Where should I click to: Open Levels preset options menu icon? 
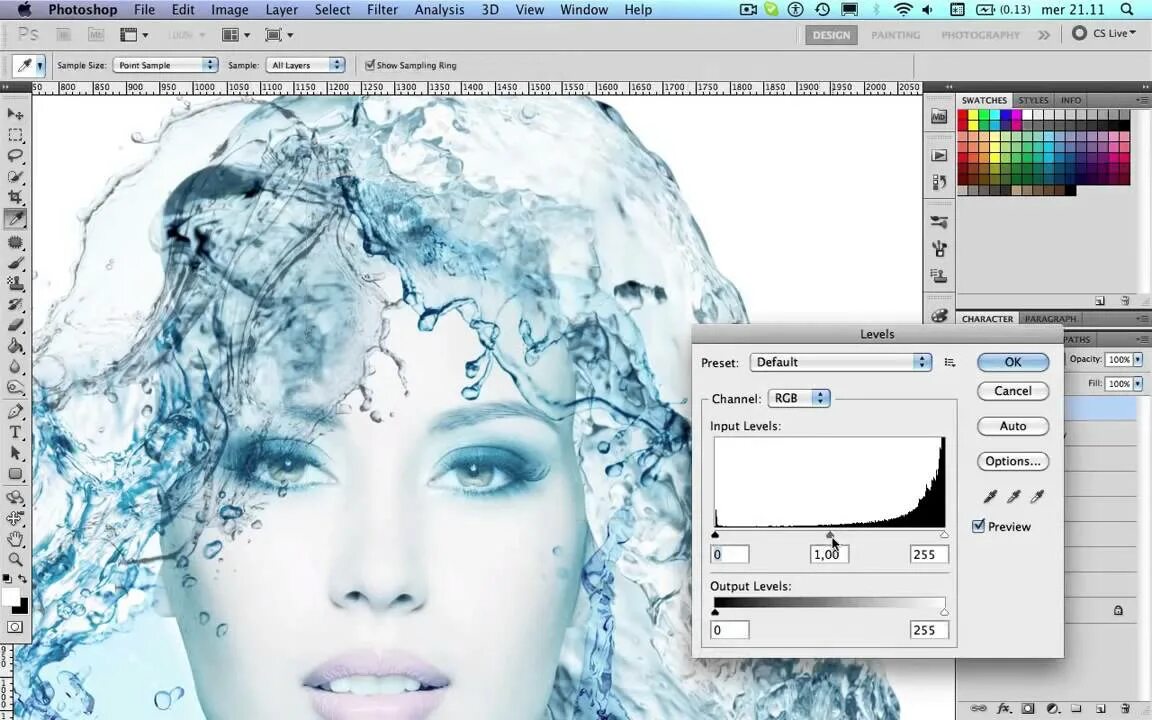[x=950, y=362]
